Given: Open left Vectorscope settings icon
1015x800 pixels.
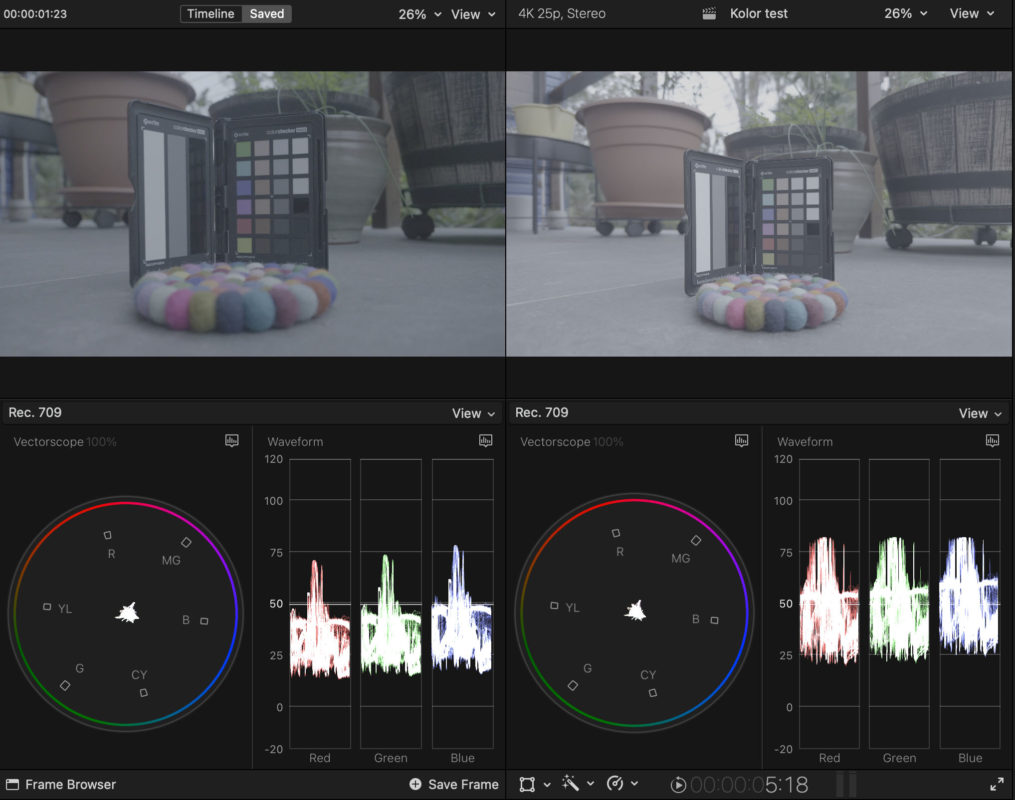Looking at the screenshot, I should click(x=232, y=441).
